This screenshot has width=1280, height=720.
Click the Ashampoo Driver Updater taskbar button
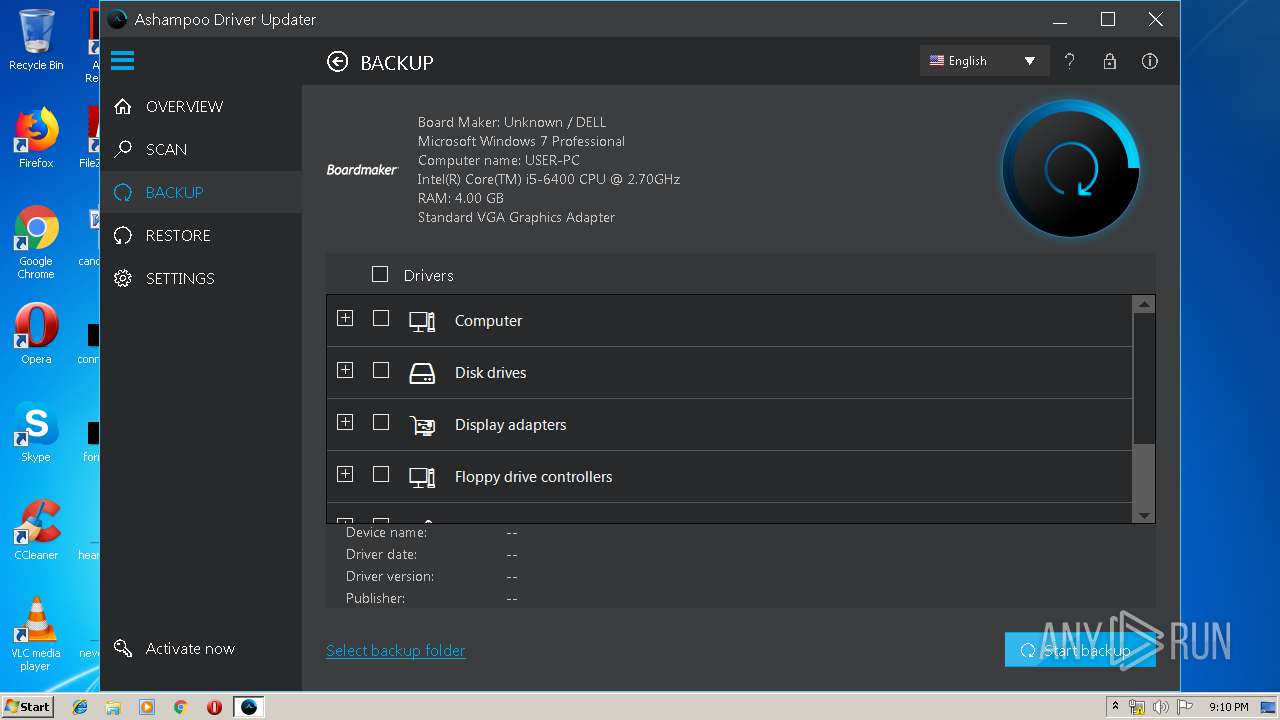point(249,707)
